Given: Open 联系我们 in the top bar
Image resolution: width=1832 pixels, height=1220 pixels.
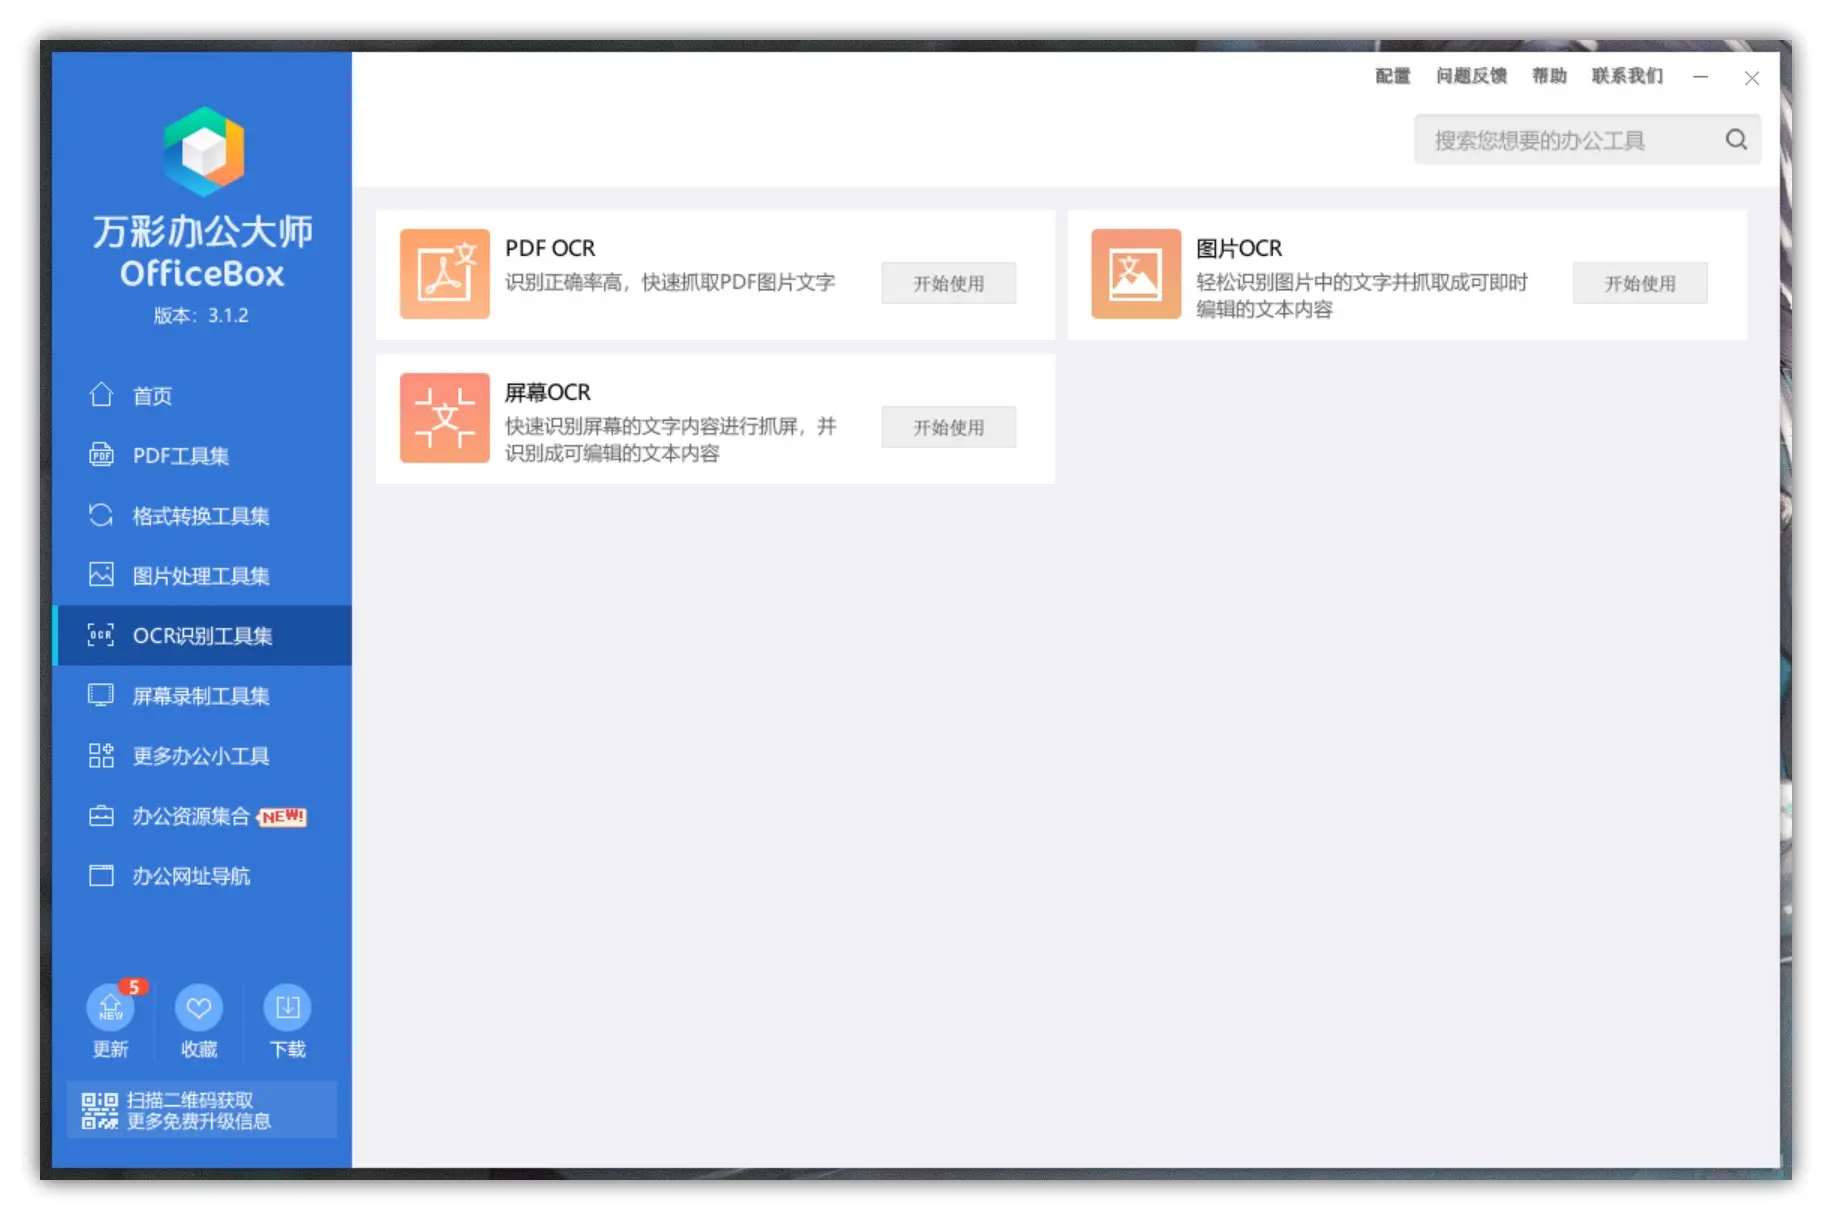Looking at the screenshot, I should click(1627, 76).
